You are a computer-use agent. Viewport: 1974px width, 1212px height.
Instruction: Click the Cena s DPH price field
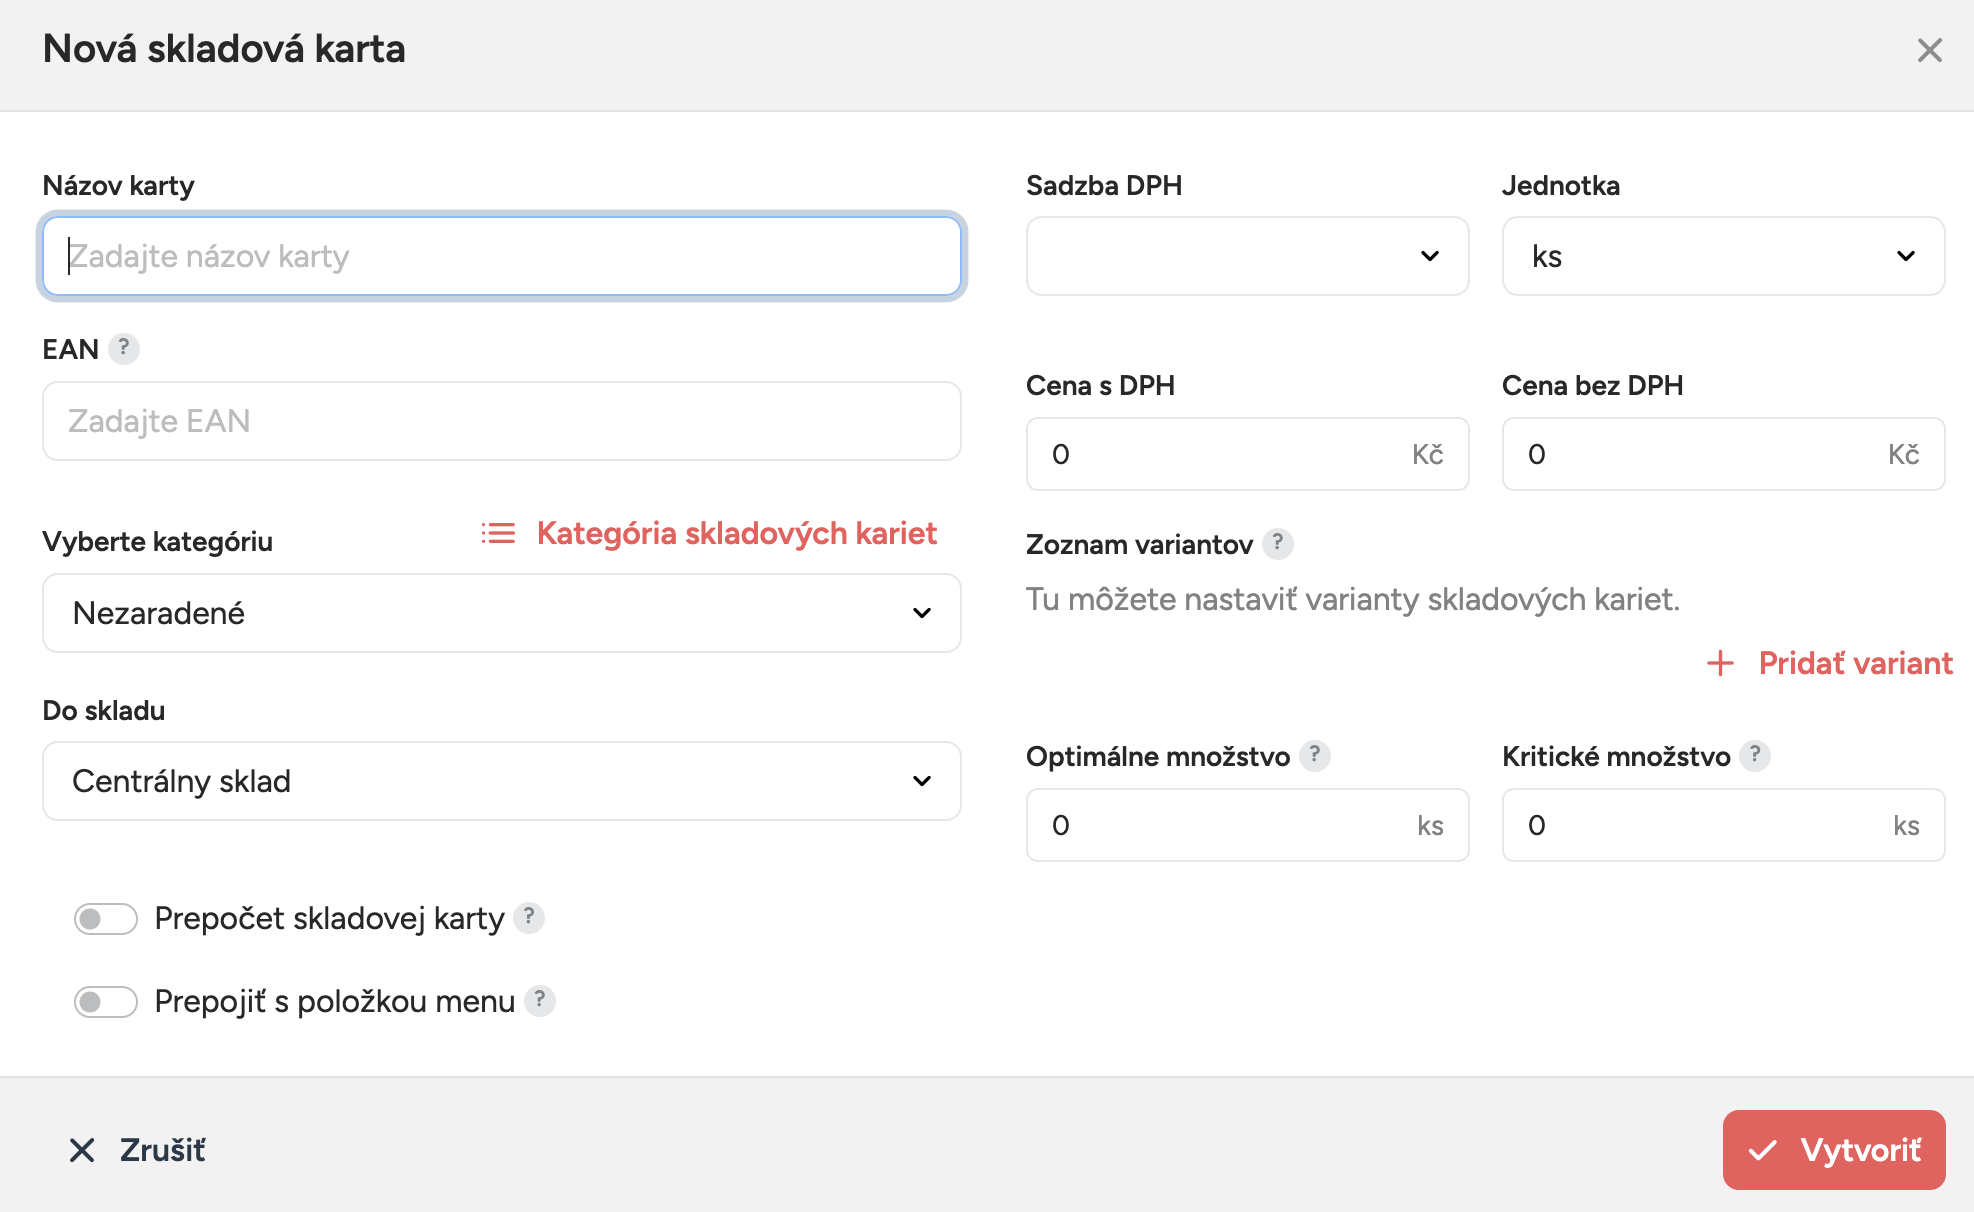point(1225,454)
